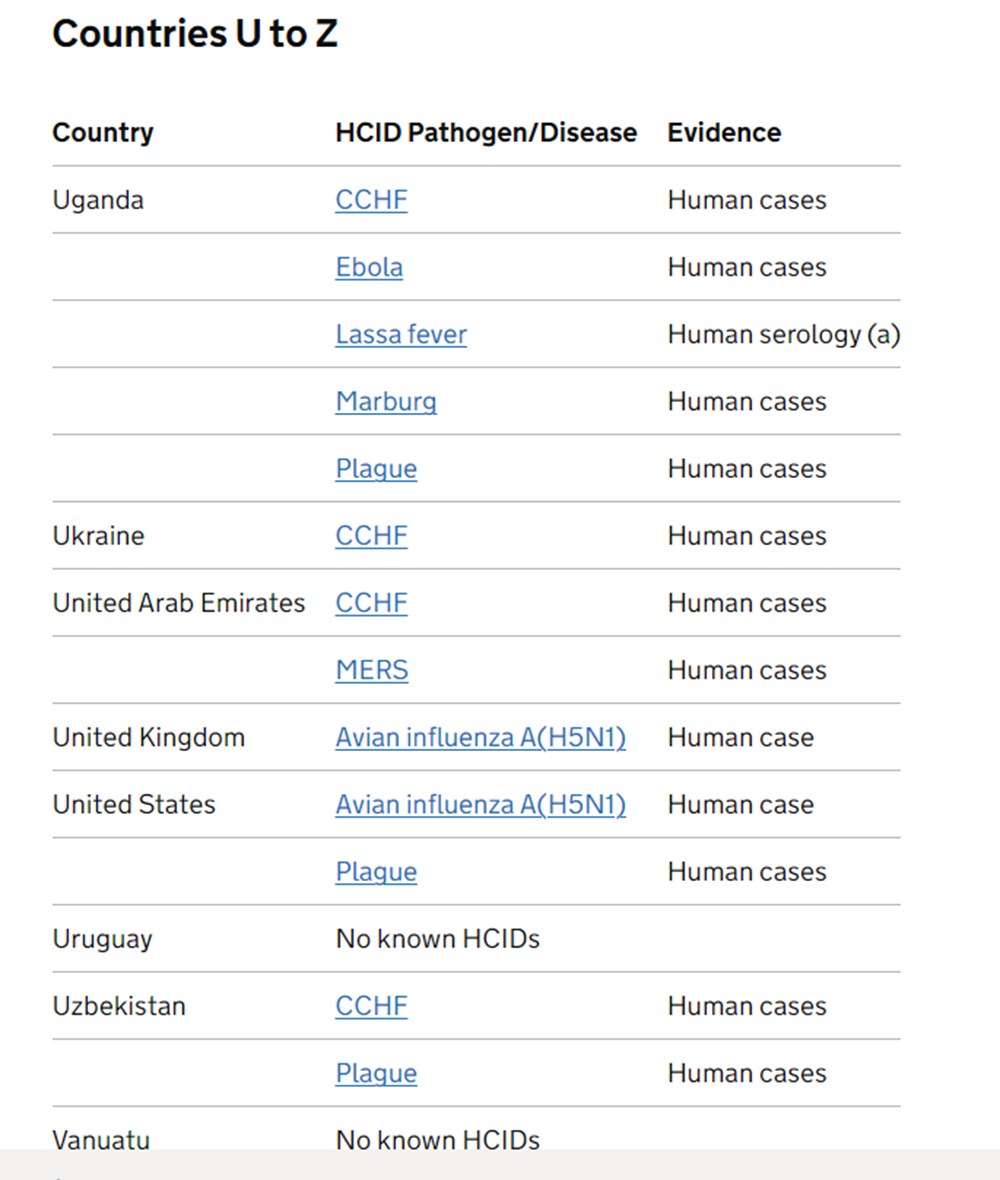Click the CCHF link for Uzbekistan
The image size is (1000, 1180).
371,1005
